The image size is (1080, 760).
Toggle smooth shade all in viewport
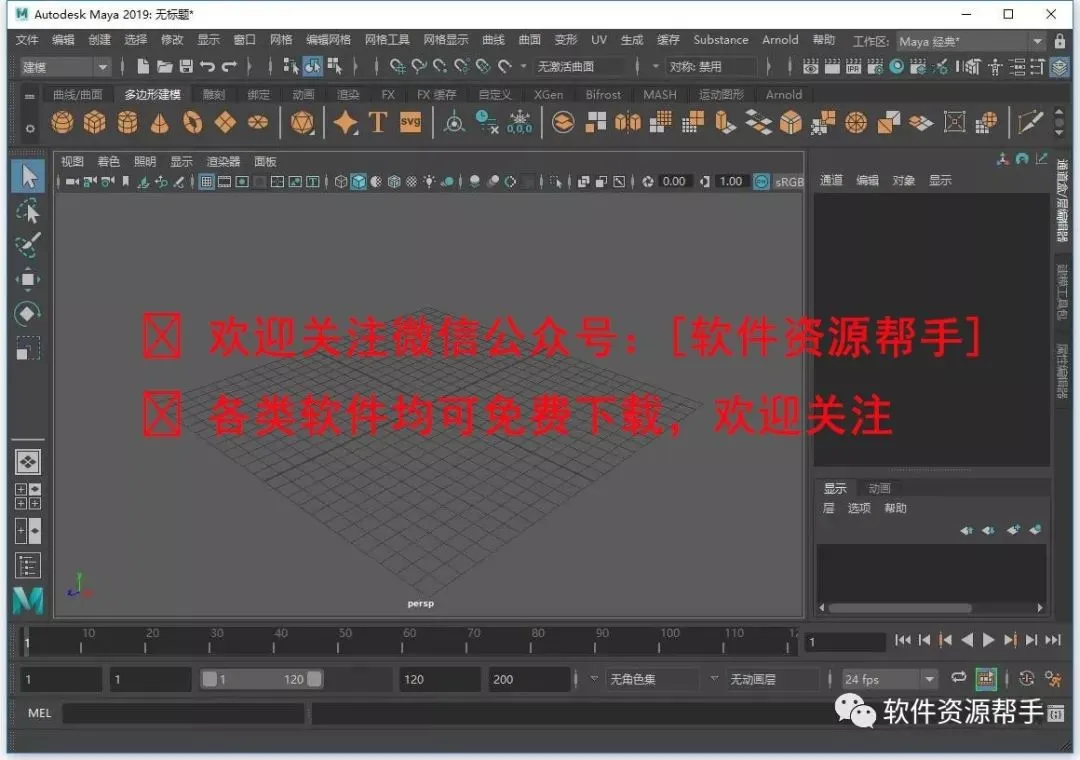358,182
